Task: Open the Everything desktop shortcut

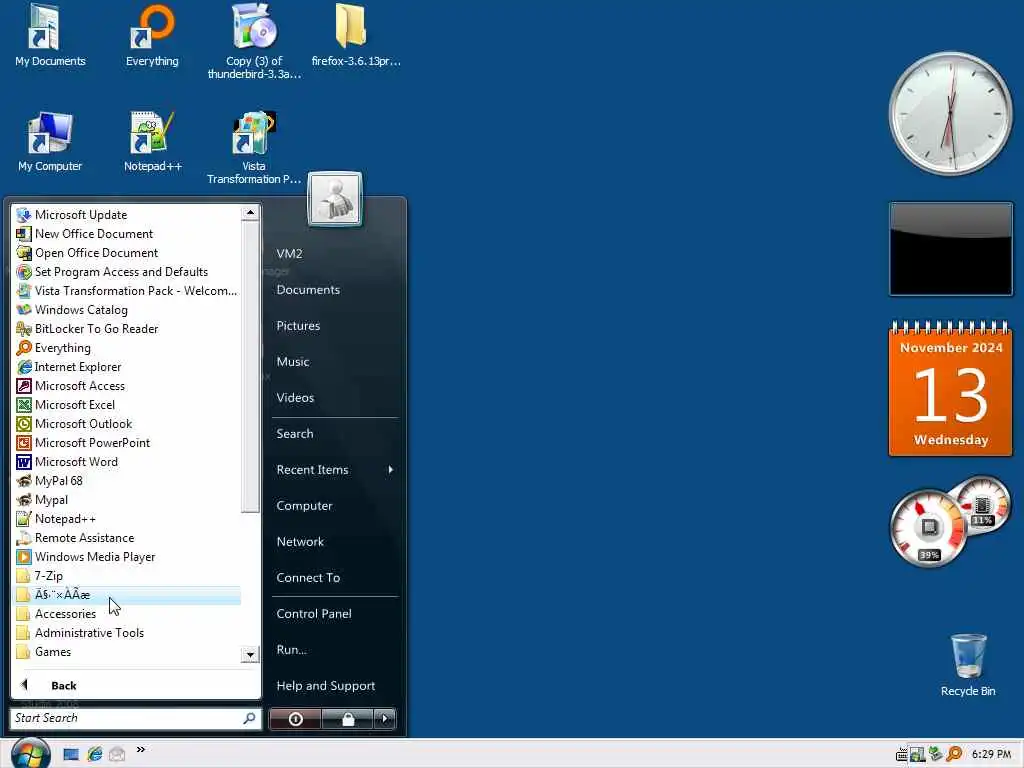Action: (152, 36)
